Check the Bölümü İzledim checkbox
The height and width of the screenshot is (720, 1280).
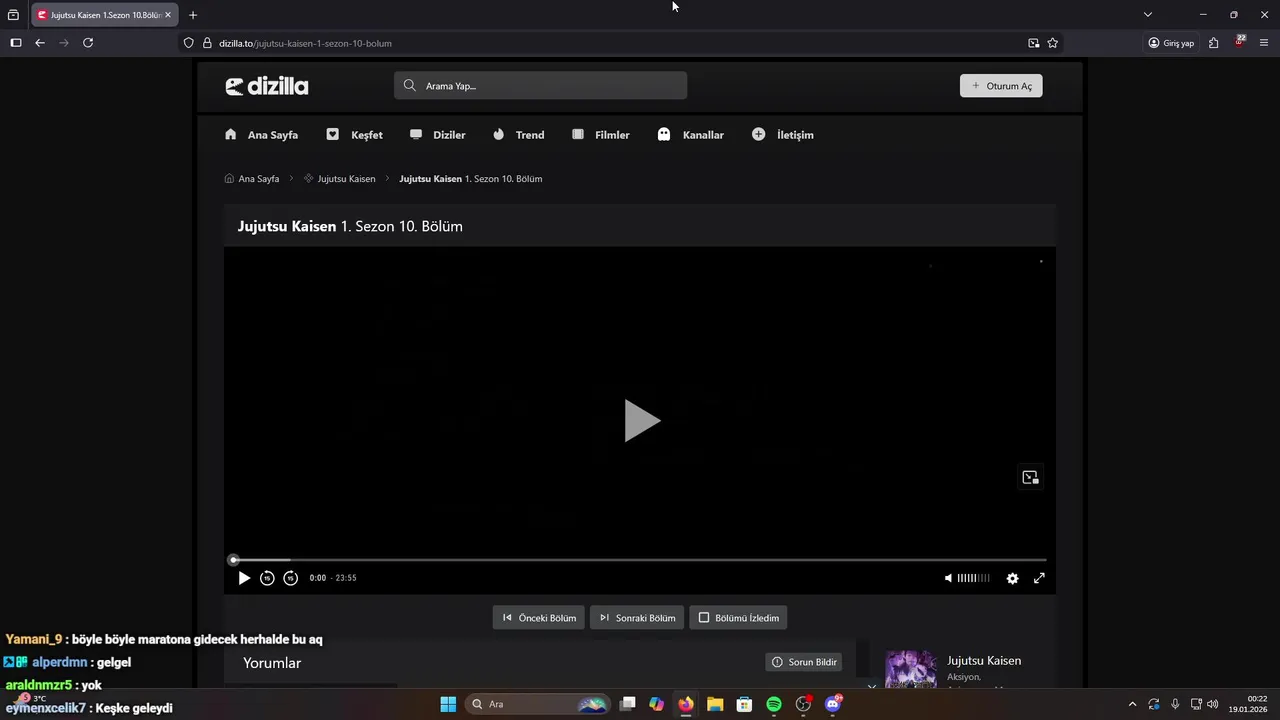click(x=704, y=618)
